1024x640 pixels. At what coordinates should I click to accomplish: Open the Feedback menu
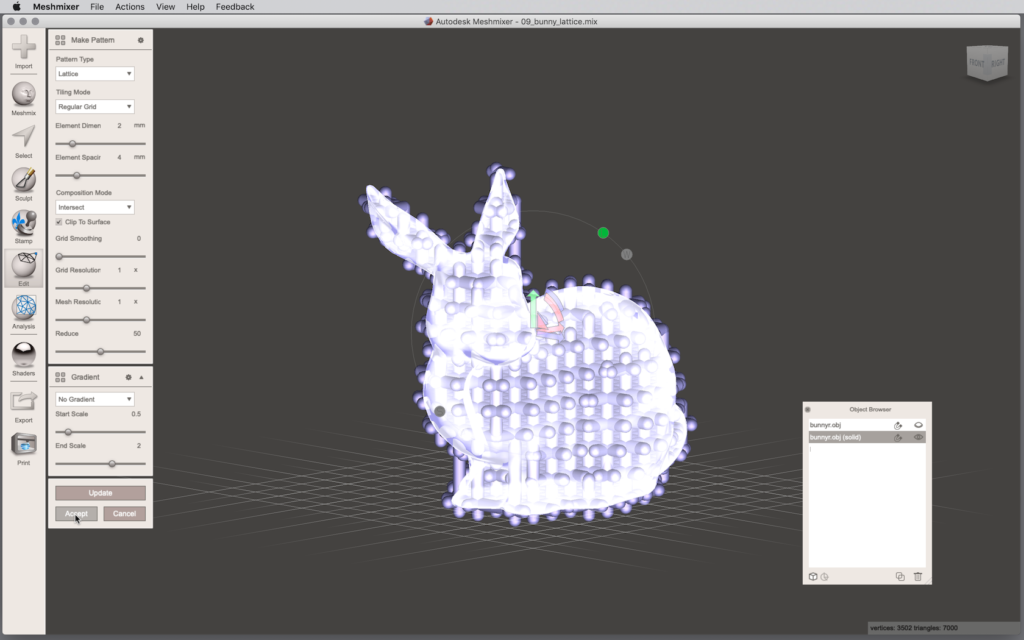(235, 7)
